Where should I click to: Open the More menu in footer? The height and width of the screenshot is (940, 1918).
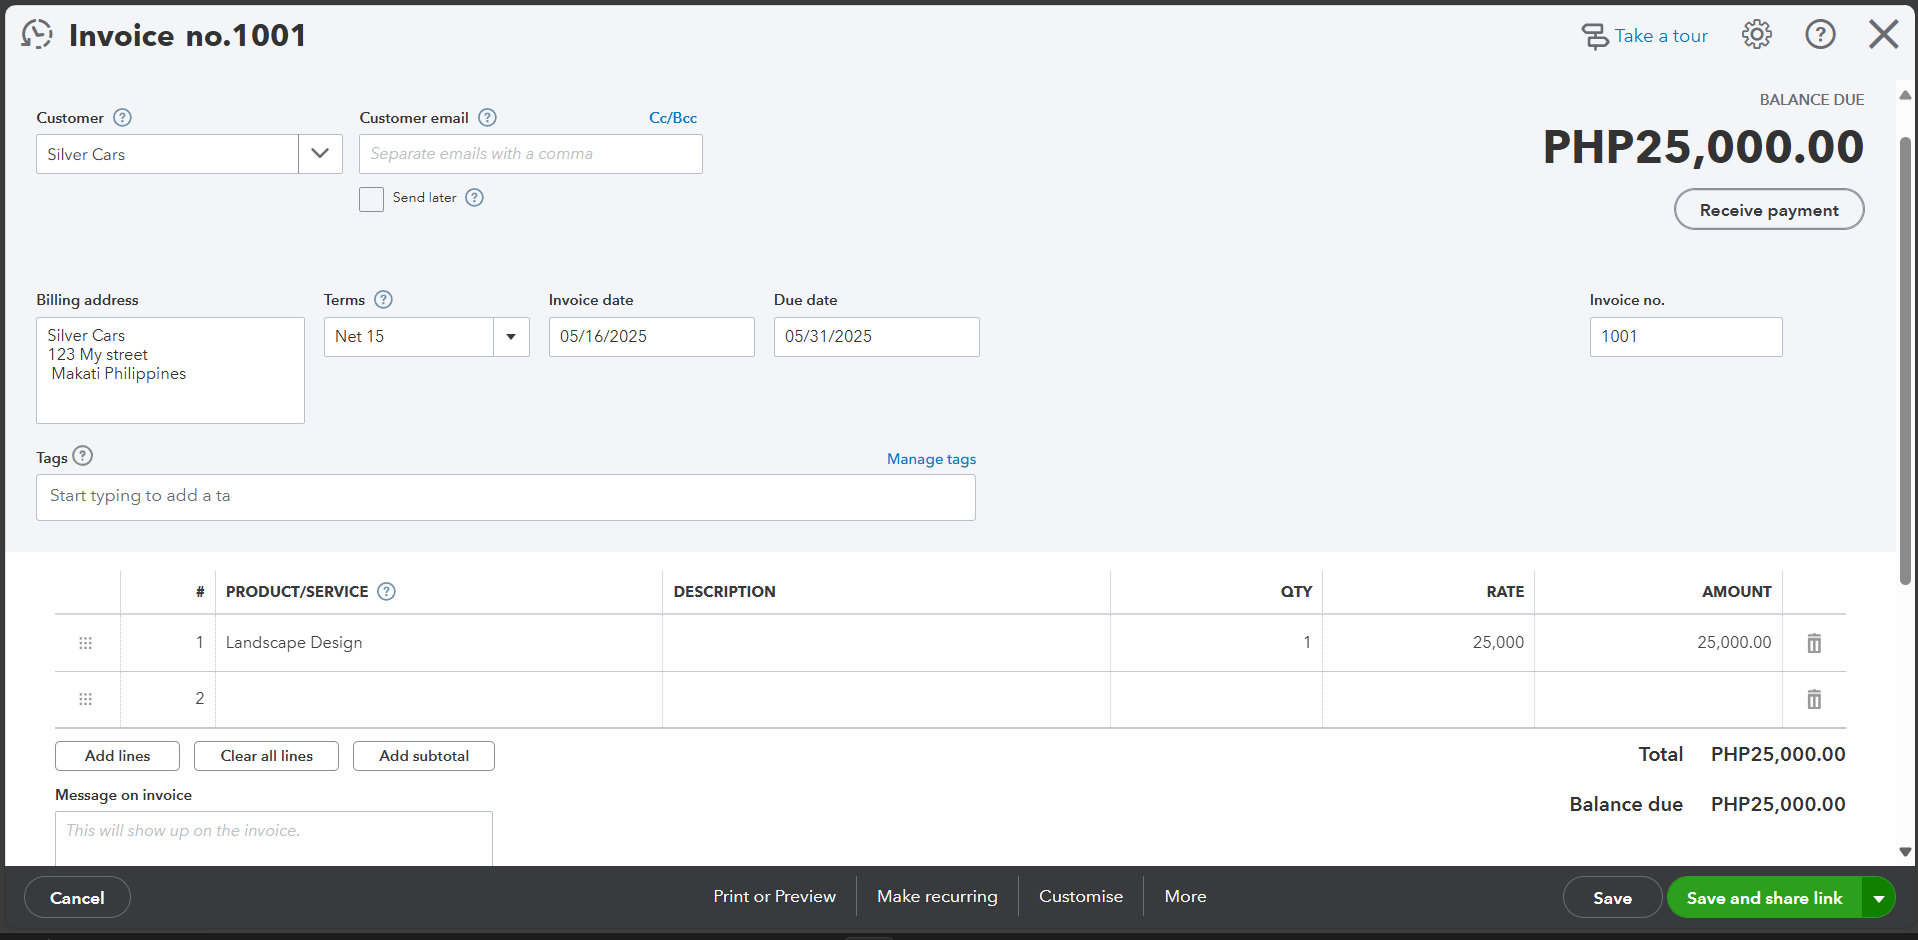coord(1185,896)
